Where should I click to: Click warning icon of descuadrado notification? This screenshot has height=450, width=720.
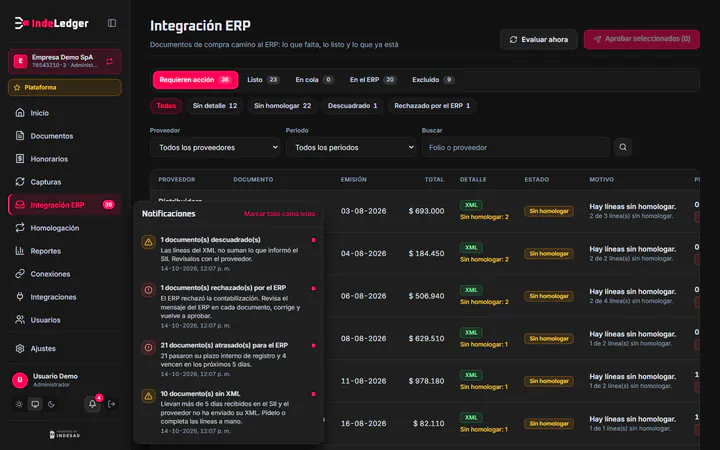click(148, 242)
